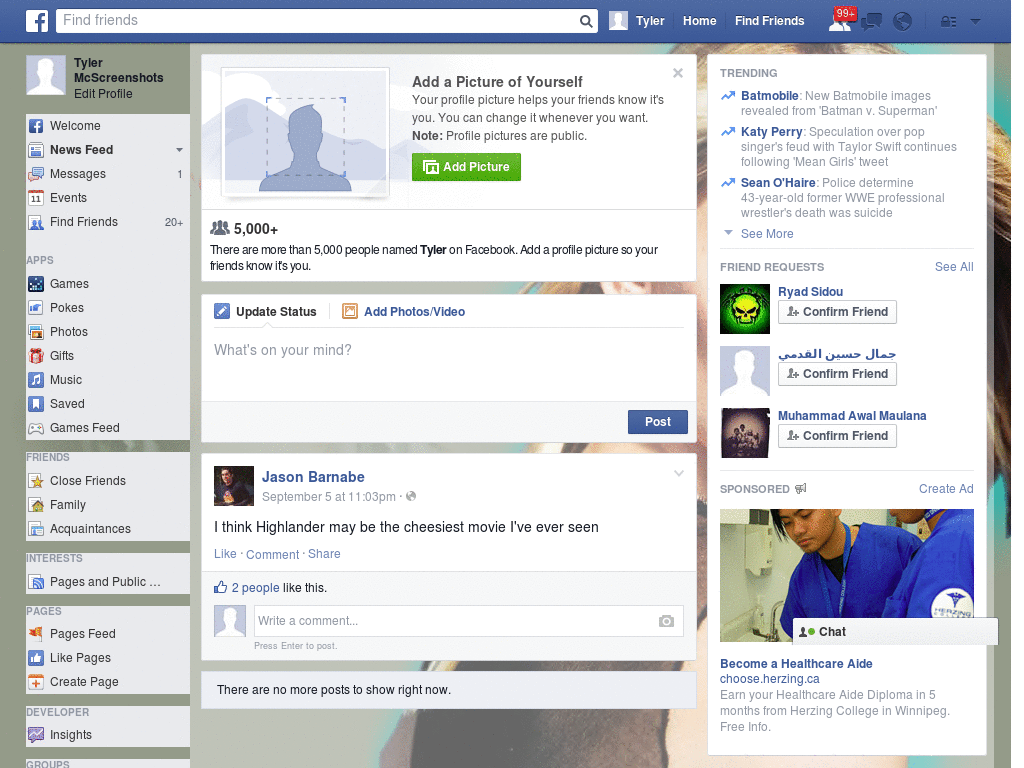The height and width of the screenshot is (768, 1024).
Task: Share Jason Barnabe's post
Action: coord(324,554)
